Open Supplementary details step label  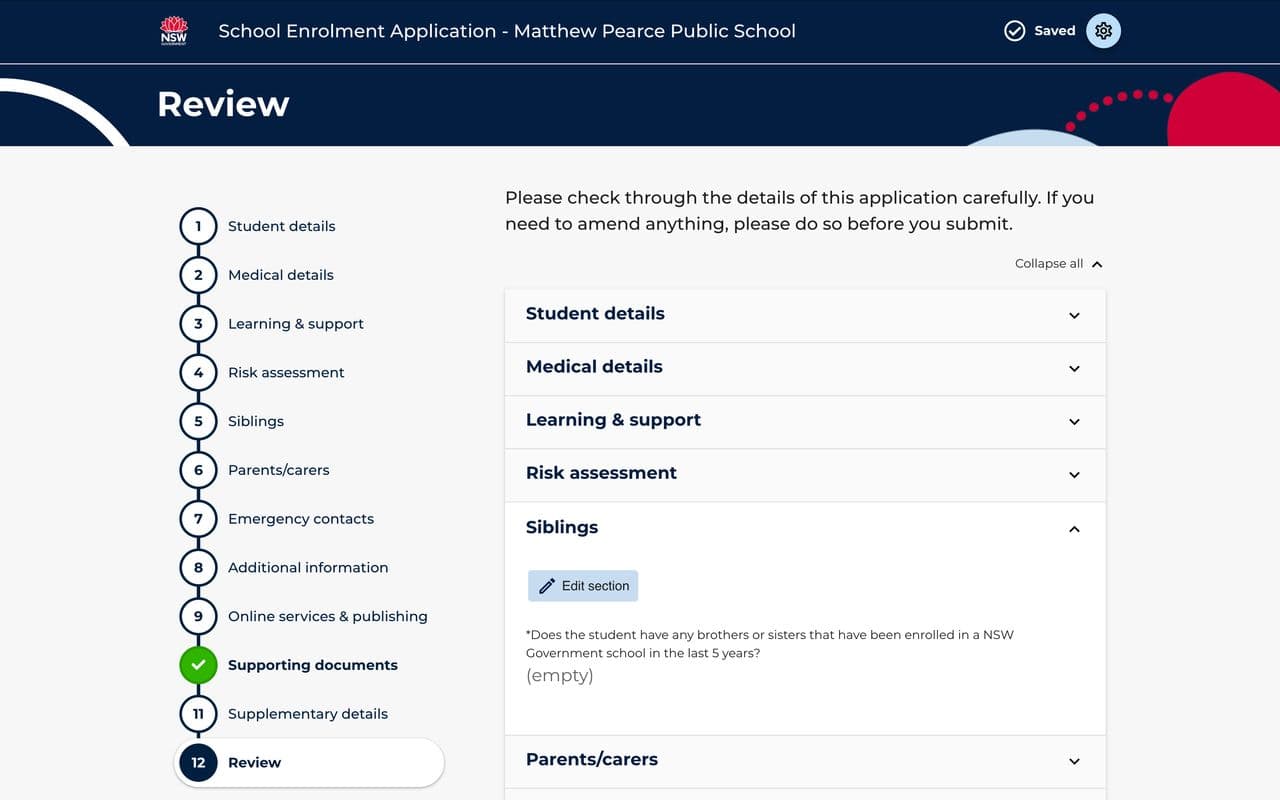(x=308, y=714)
